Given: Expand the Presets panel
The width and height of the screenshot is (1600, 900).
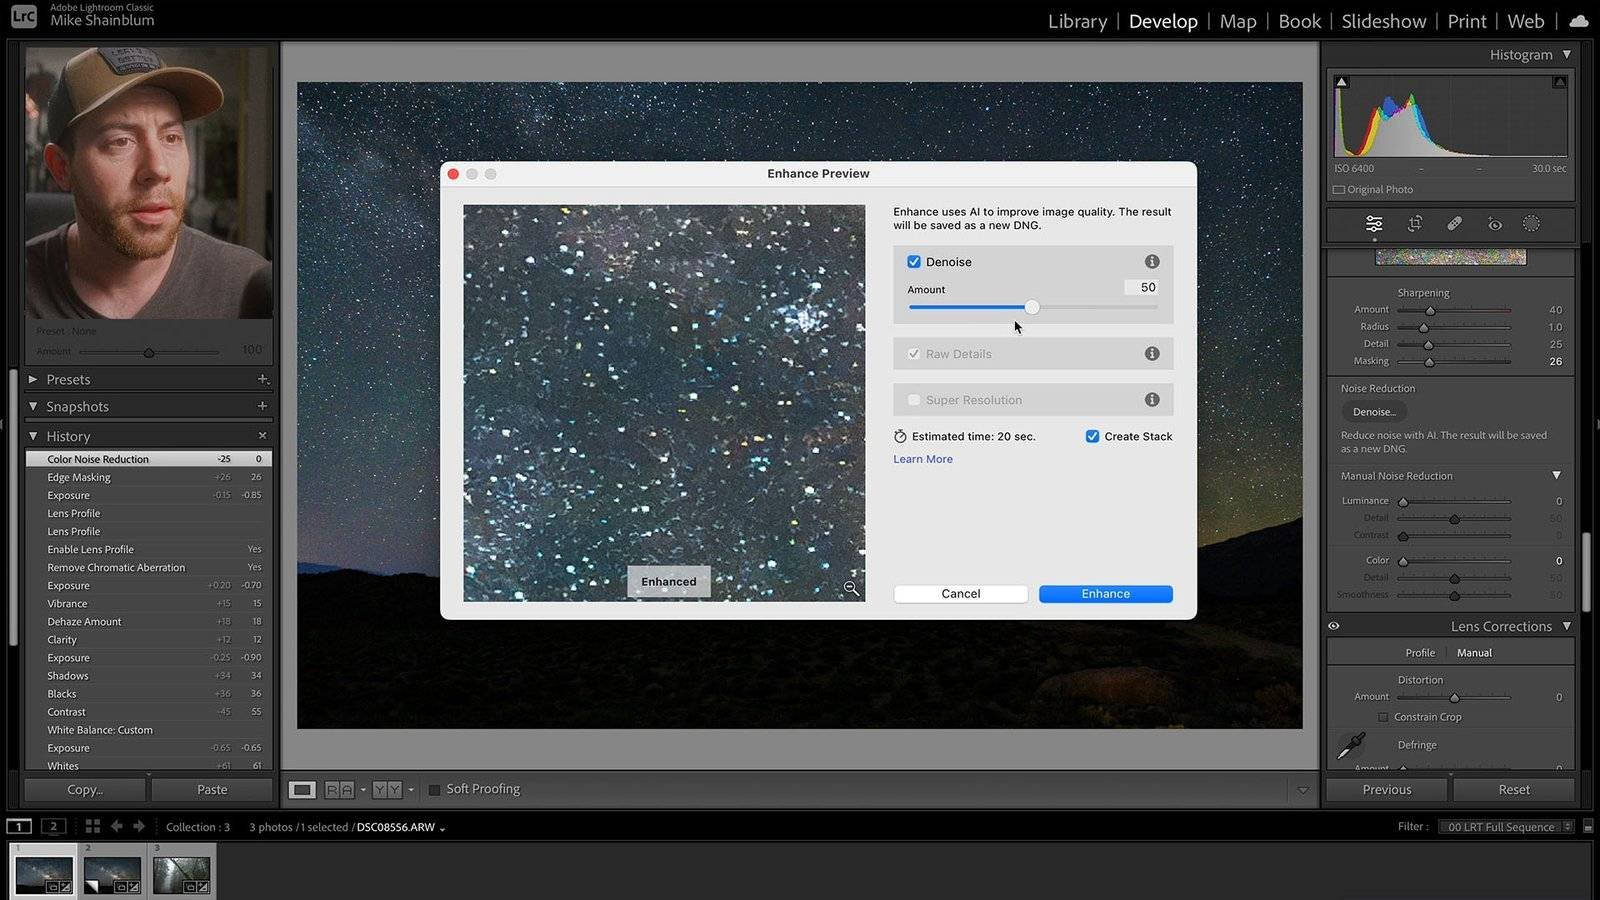Looking at the screenshot, I should coord(33,380).
